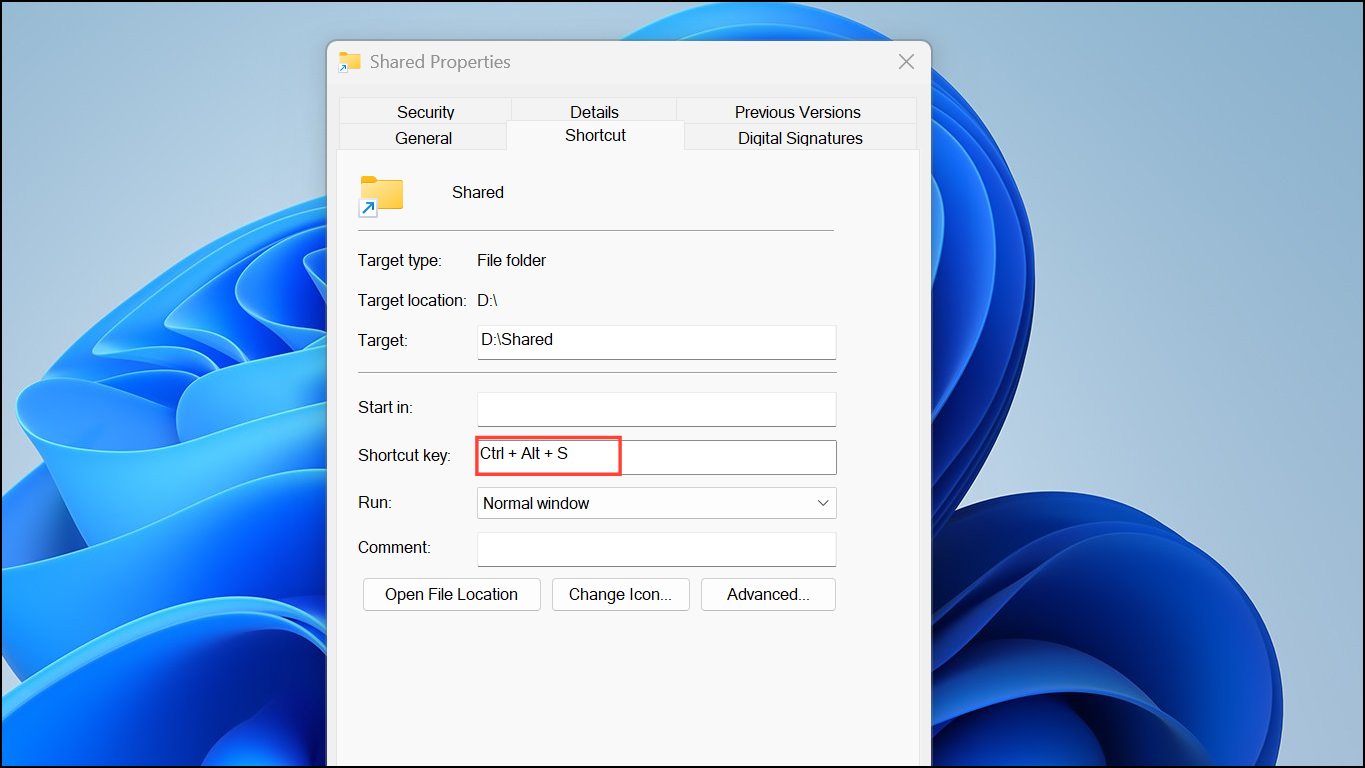Click the 'Start in:' label
Screen dimensions: 1365x768
[385, 407]
